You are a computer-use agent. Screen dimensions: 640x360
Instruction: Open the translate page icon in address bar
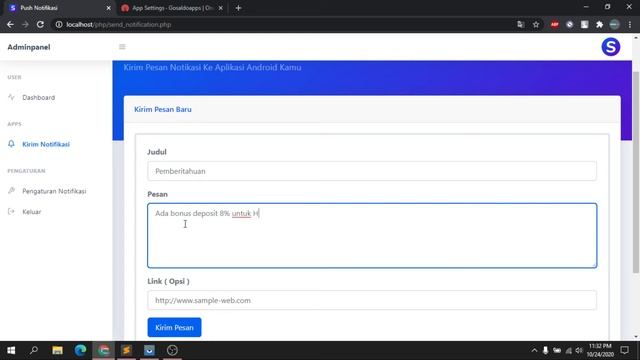coord(520,24)
